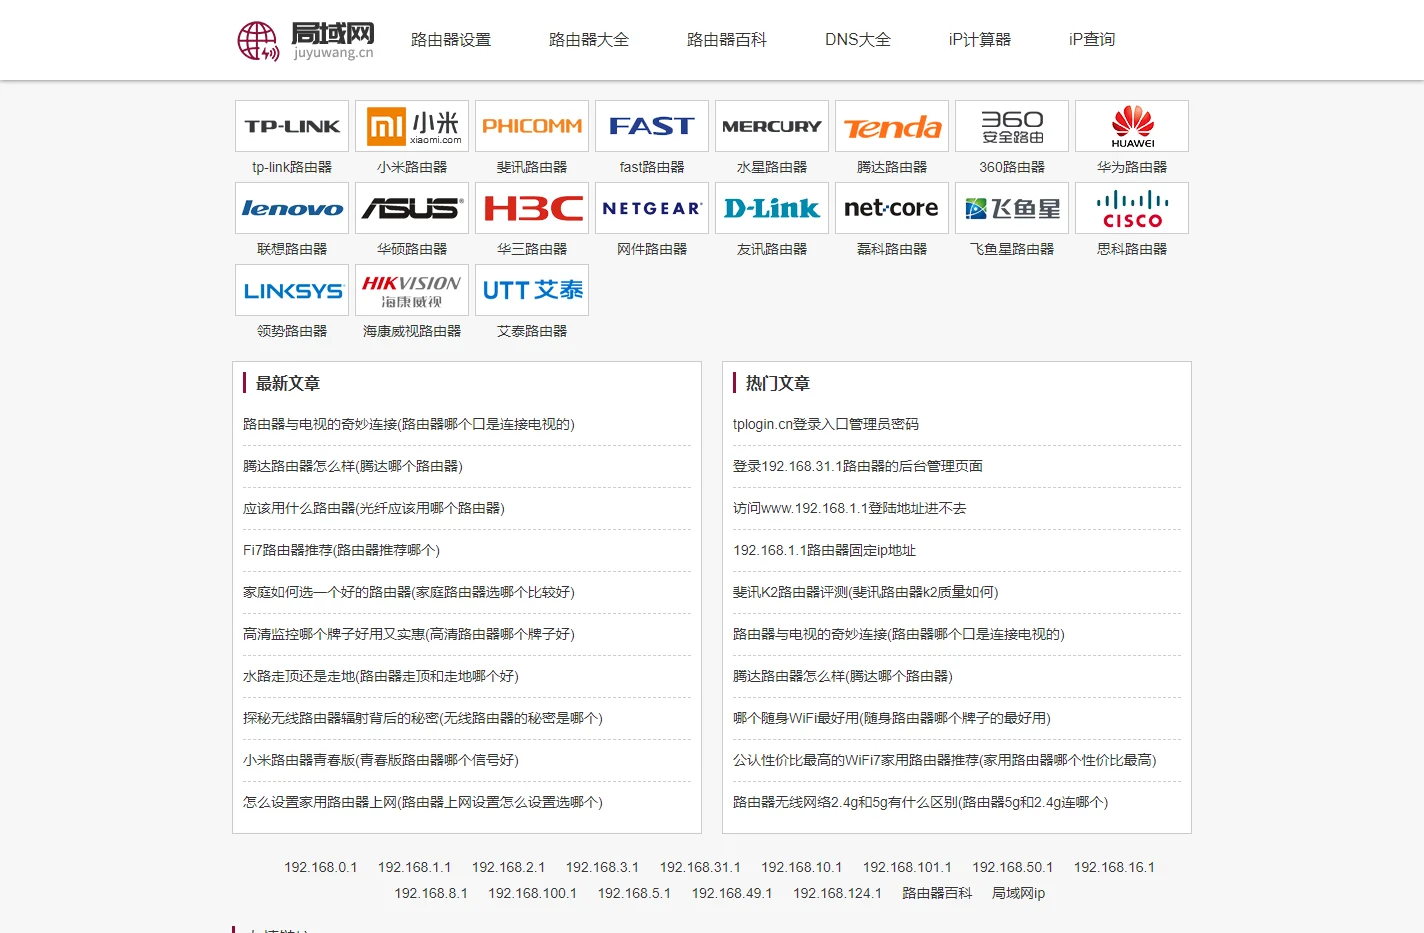Open 小米路由器青春版 article
Viewport: 1424px width, 933px height.
(x=381, y=760)
